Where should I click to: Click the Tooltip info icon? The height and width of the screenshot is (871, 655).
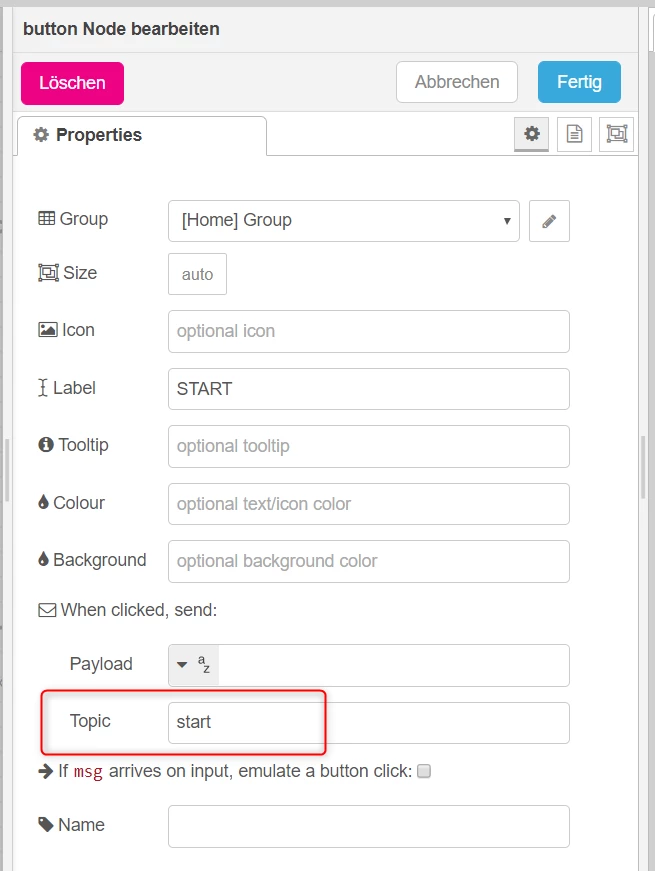[46, 444]
